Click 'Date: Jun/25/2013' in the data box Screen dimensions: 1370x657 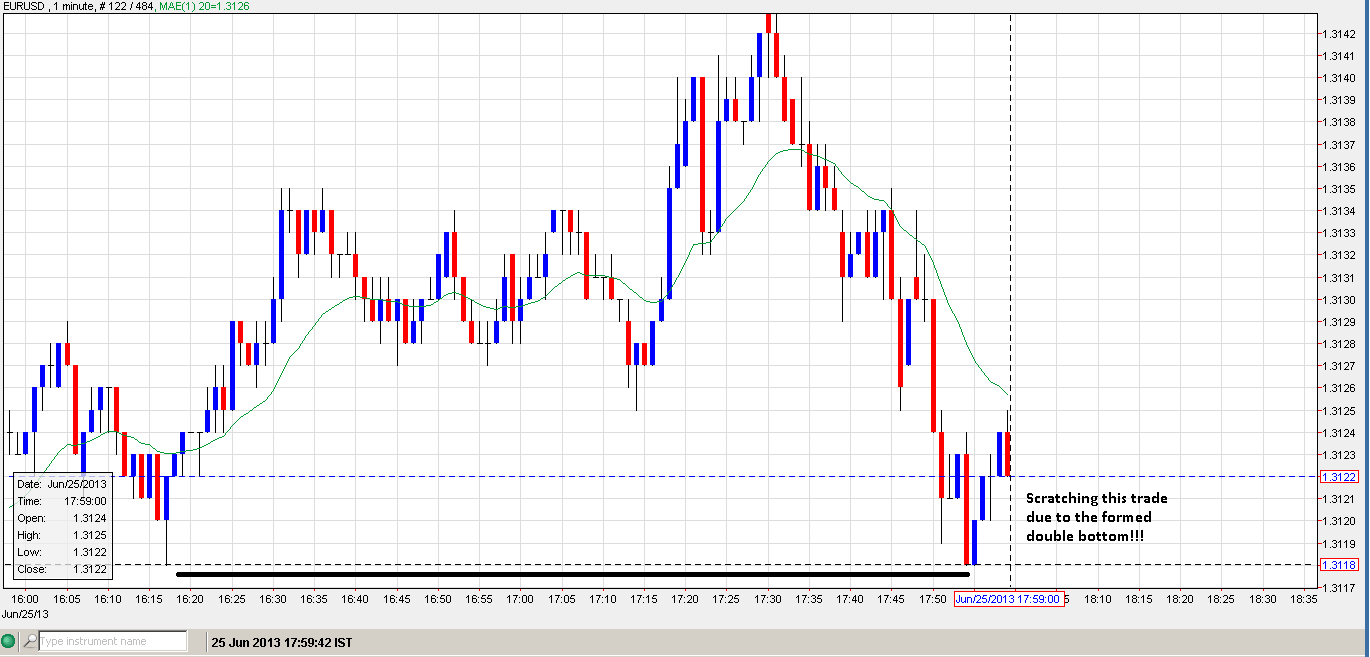[62, 484]
